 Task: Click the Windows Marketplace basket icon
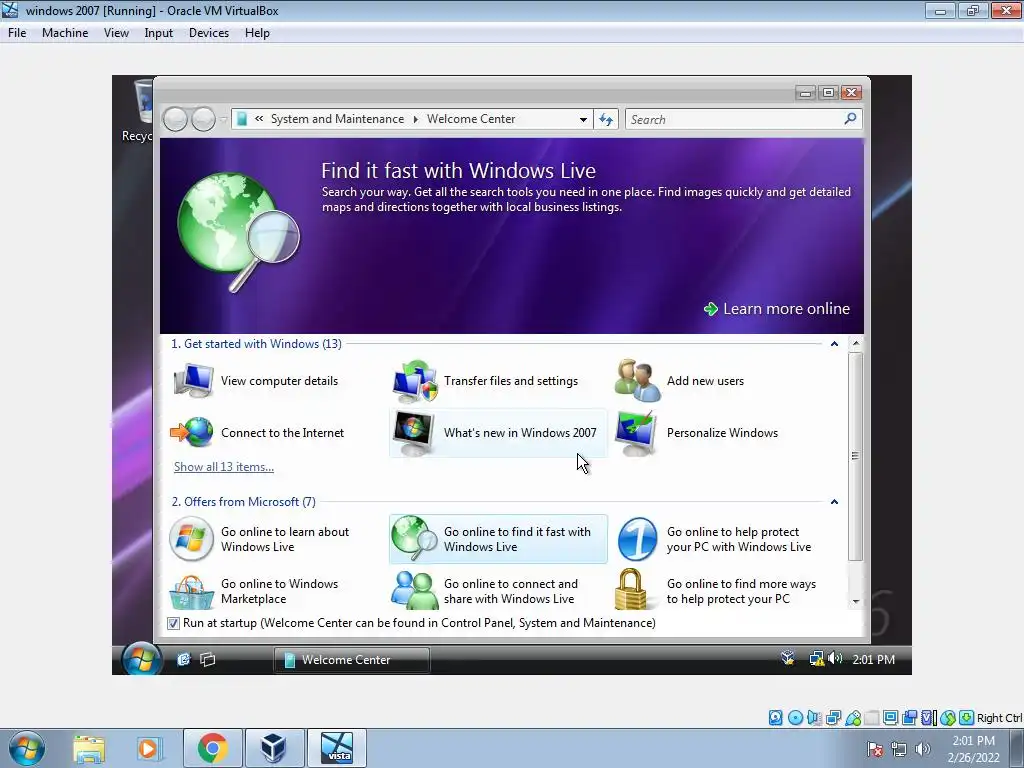point(191,592)
